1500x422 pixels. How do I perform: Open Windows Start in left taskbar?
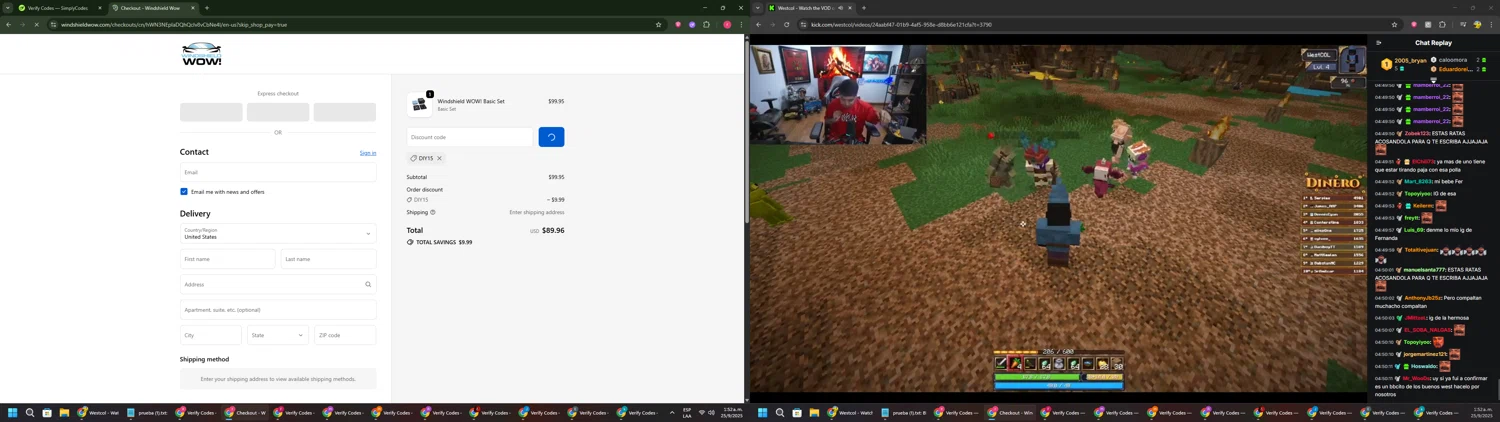[13, 413]
